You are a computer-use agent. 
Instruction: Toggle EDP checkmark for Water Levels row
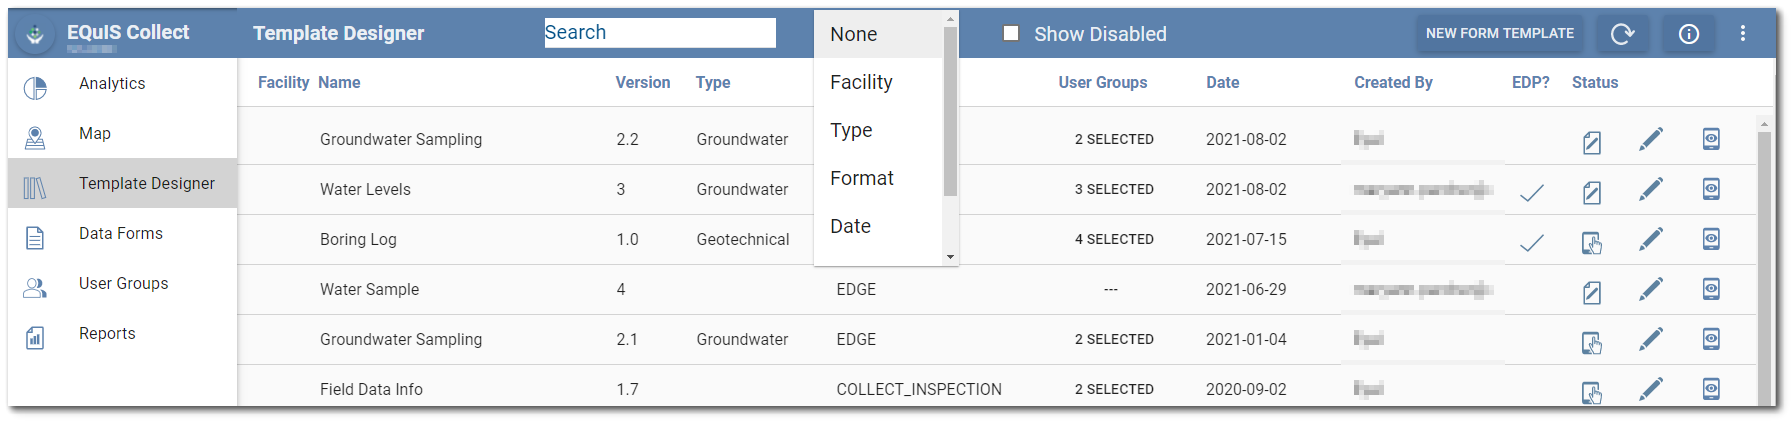pos(1531,193)
